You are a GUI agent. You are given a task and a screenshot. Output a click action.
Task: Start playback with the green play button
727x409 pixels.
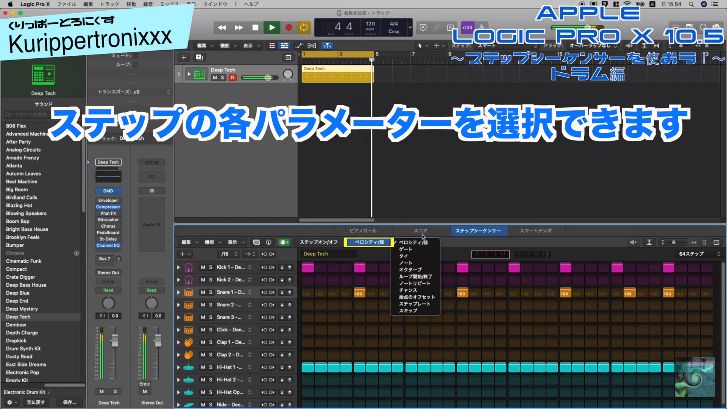point(272,27)
